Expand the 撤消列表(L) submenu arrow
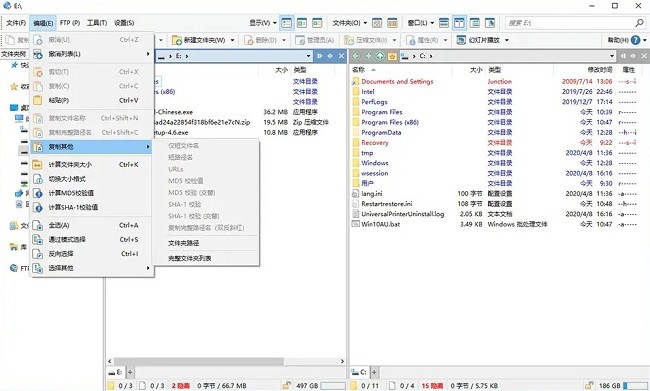Viewport: 650px width, 391px height. 148,54
